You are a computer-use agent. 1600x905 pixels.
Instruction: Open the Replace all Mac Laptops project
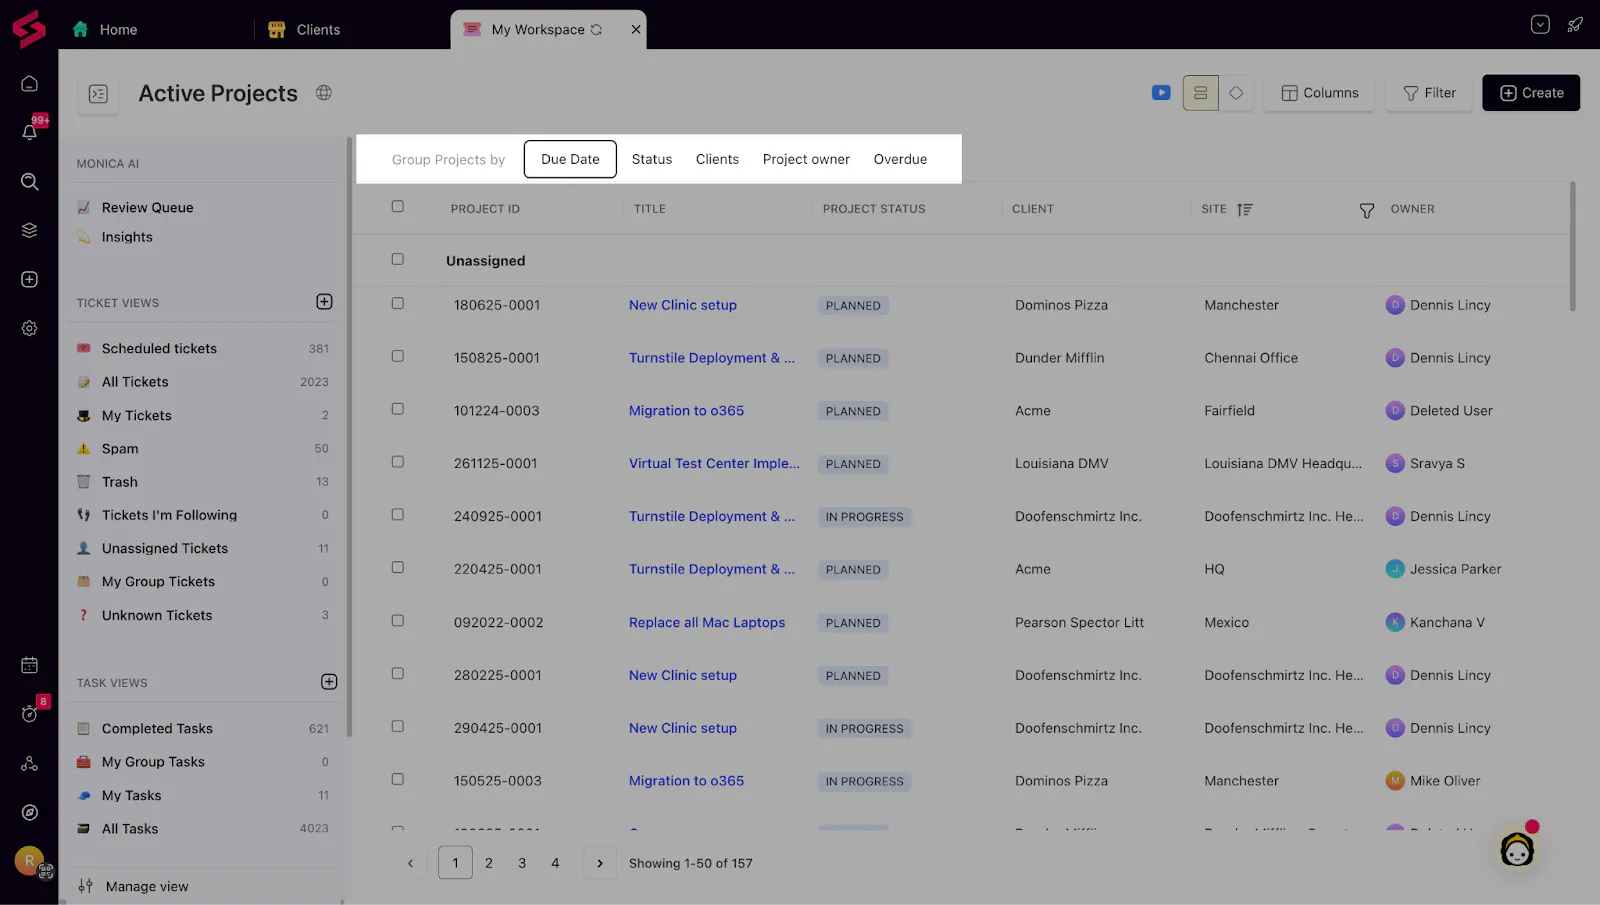(x=707, y=622)
